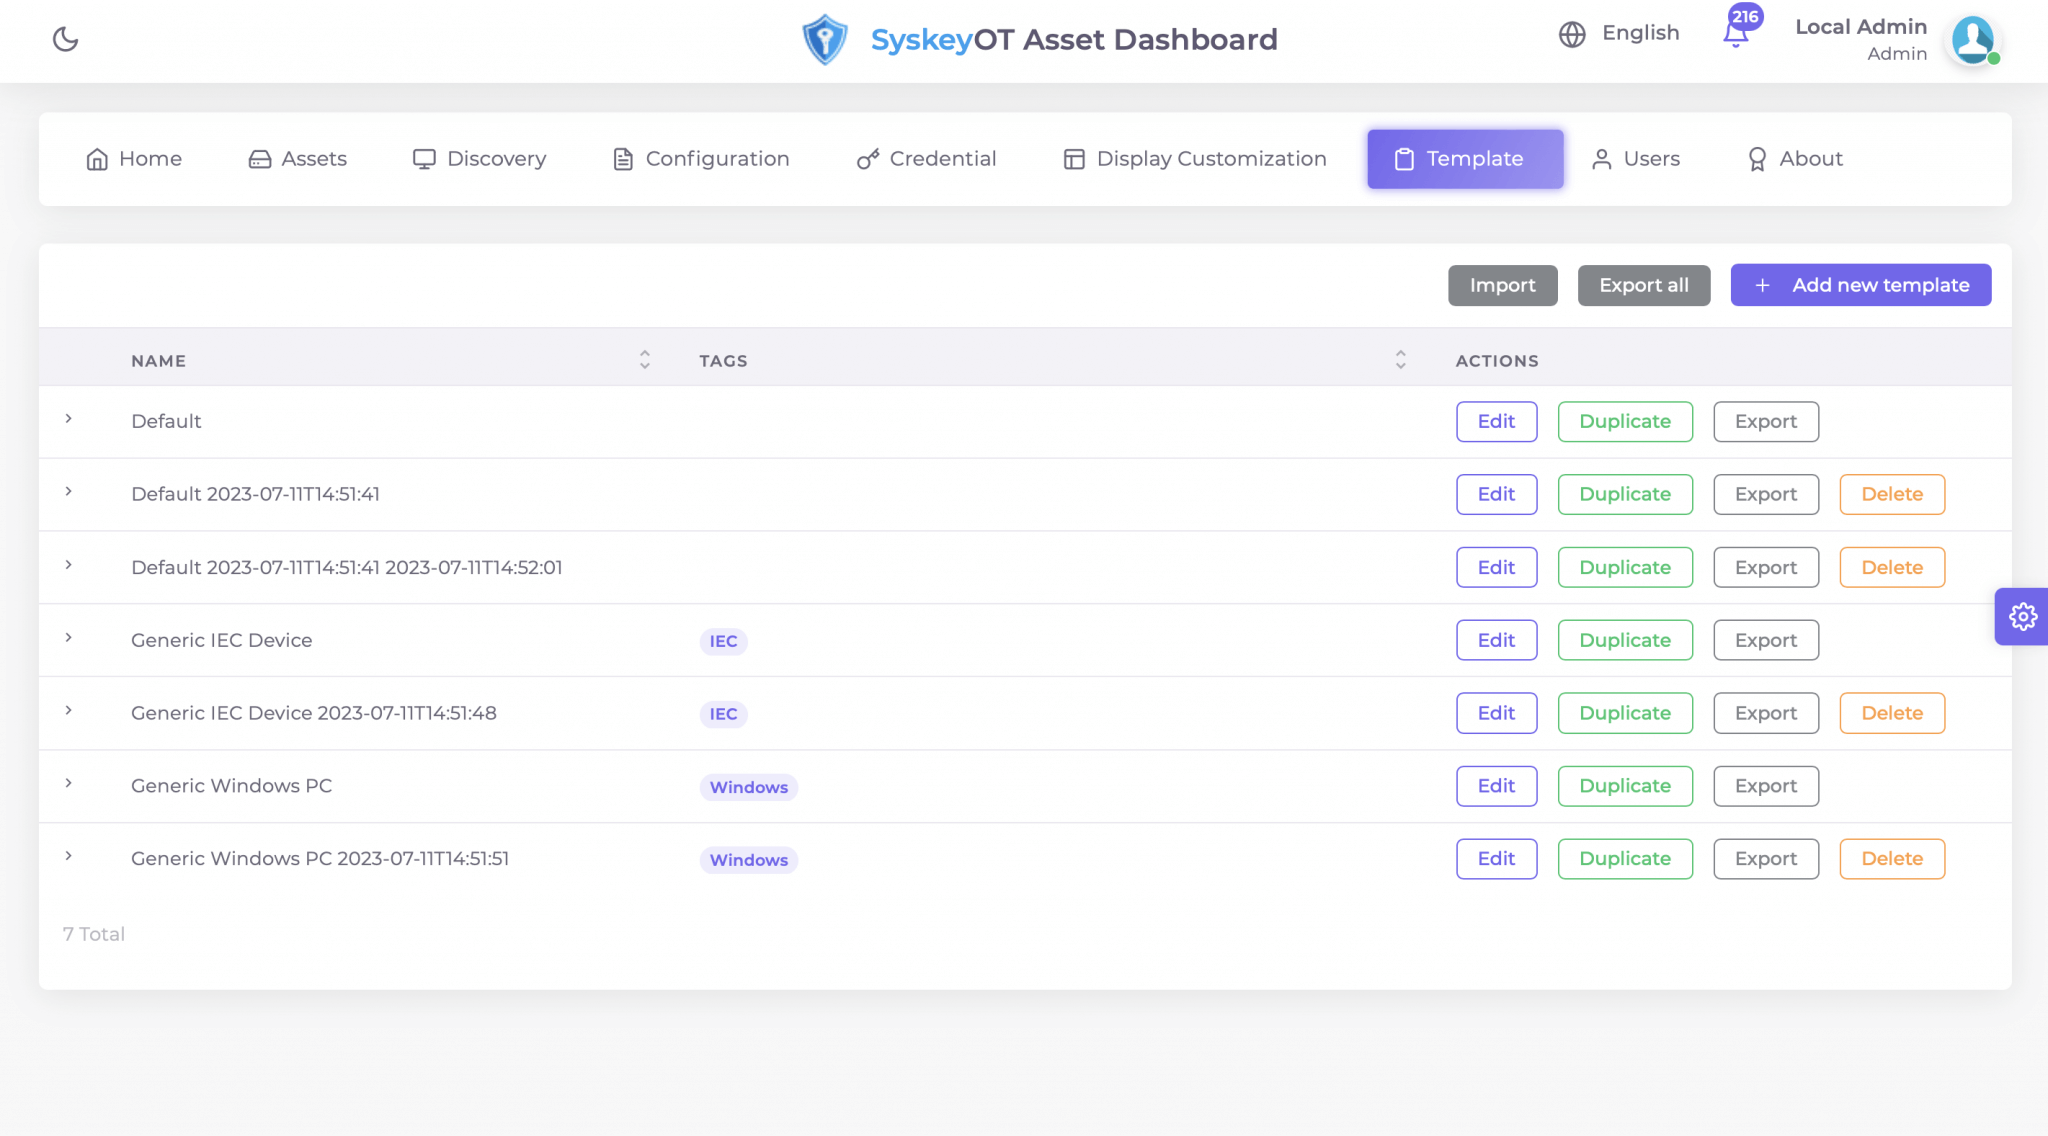Toggle dark mode with the moon icon
The image size is (2048, 1136).
click(64, 39)
